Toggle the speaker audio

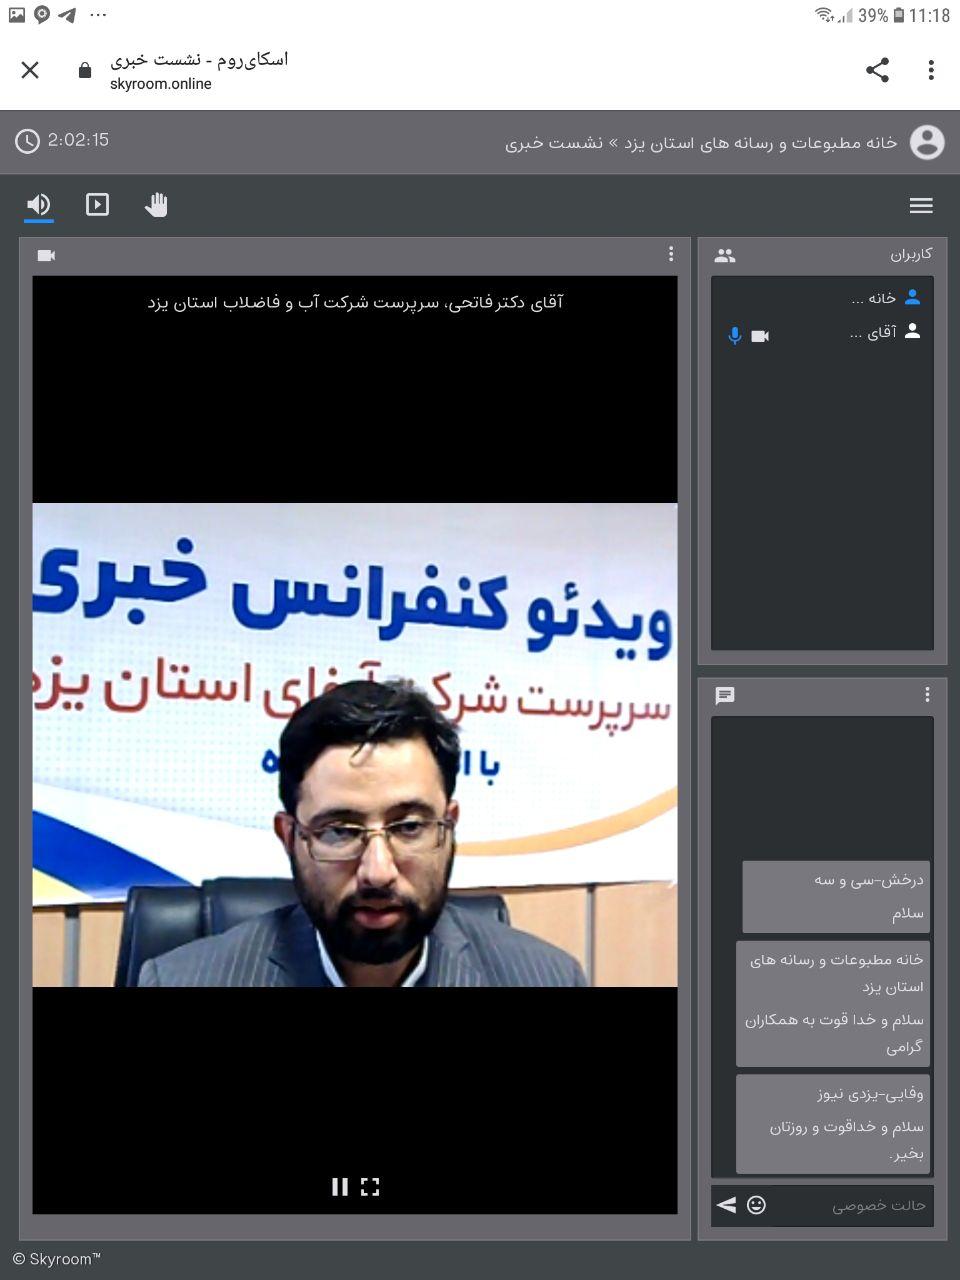pyautogui.click(x=38, y=205)
